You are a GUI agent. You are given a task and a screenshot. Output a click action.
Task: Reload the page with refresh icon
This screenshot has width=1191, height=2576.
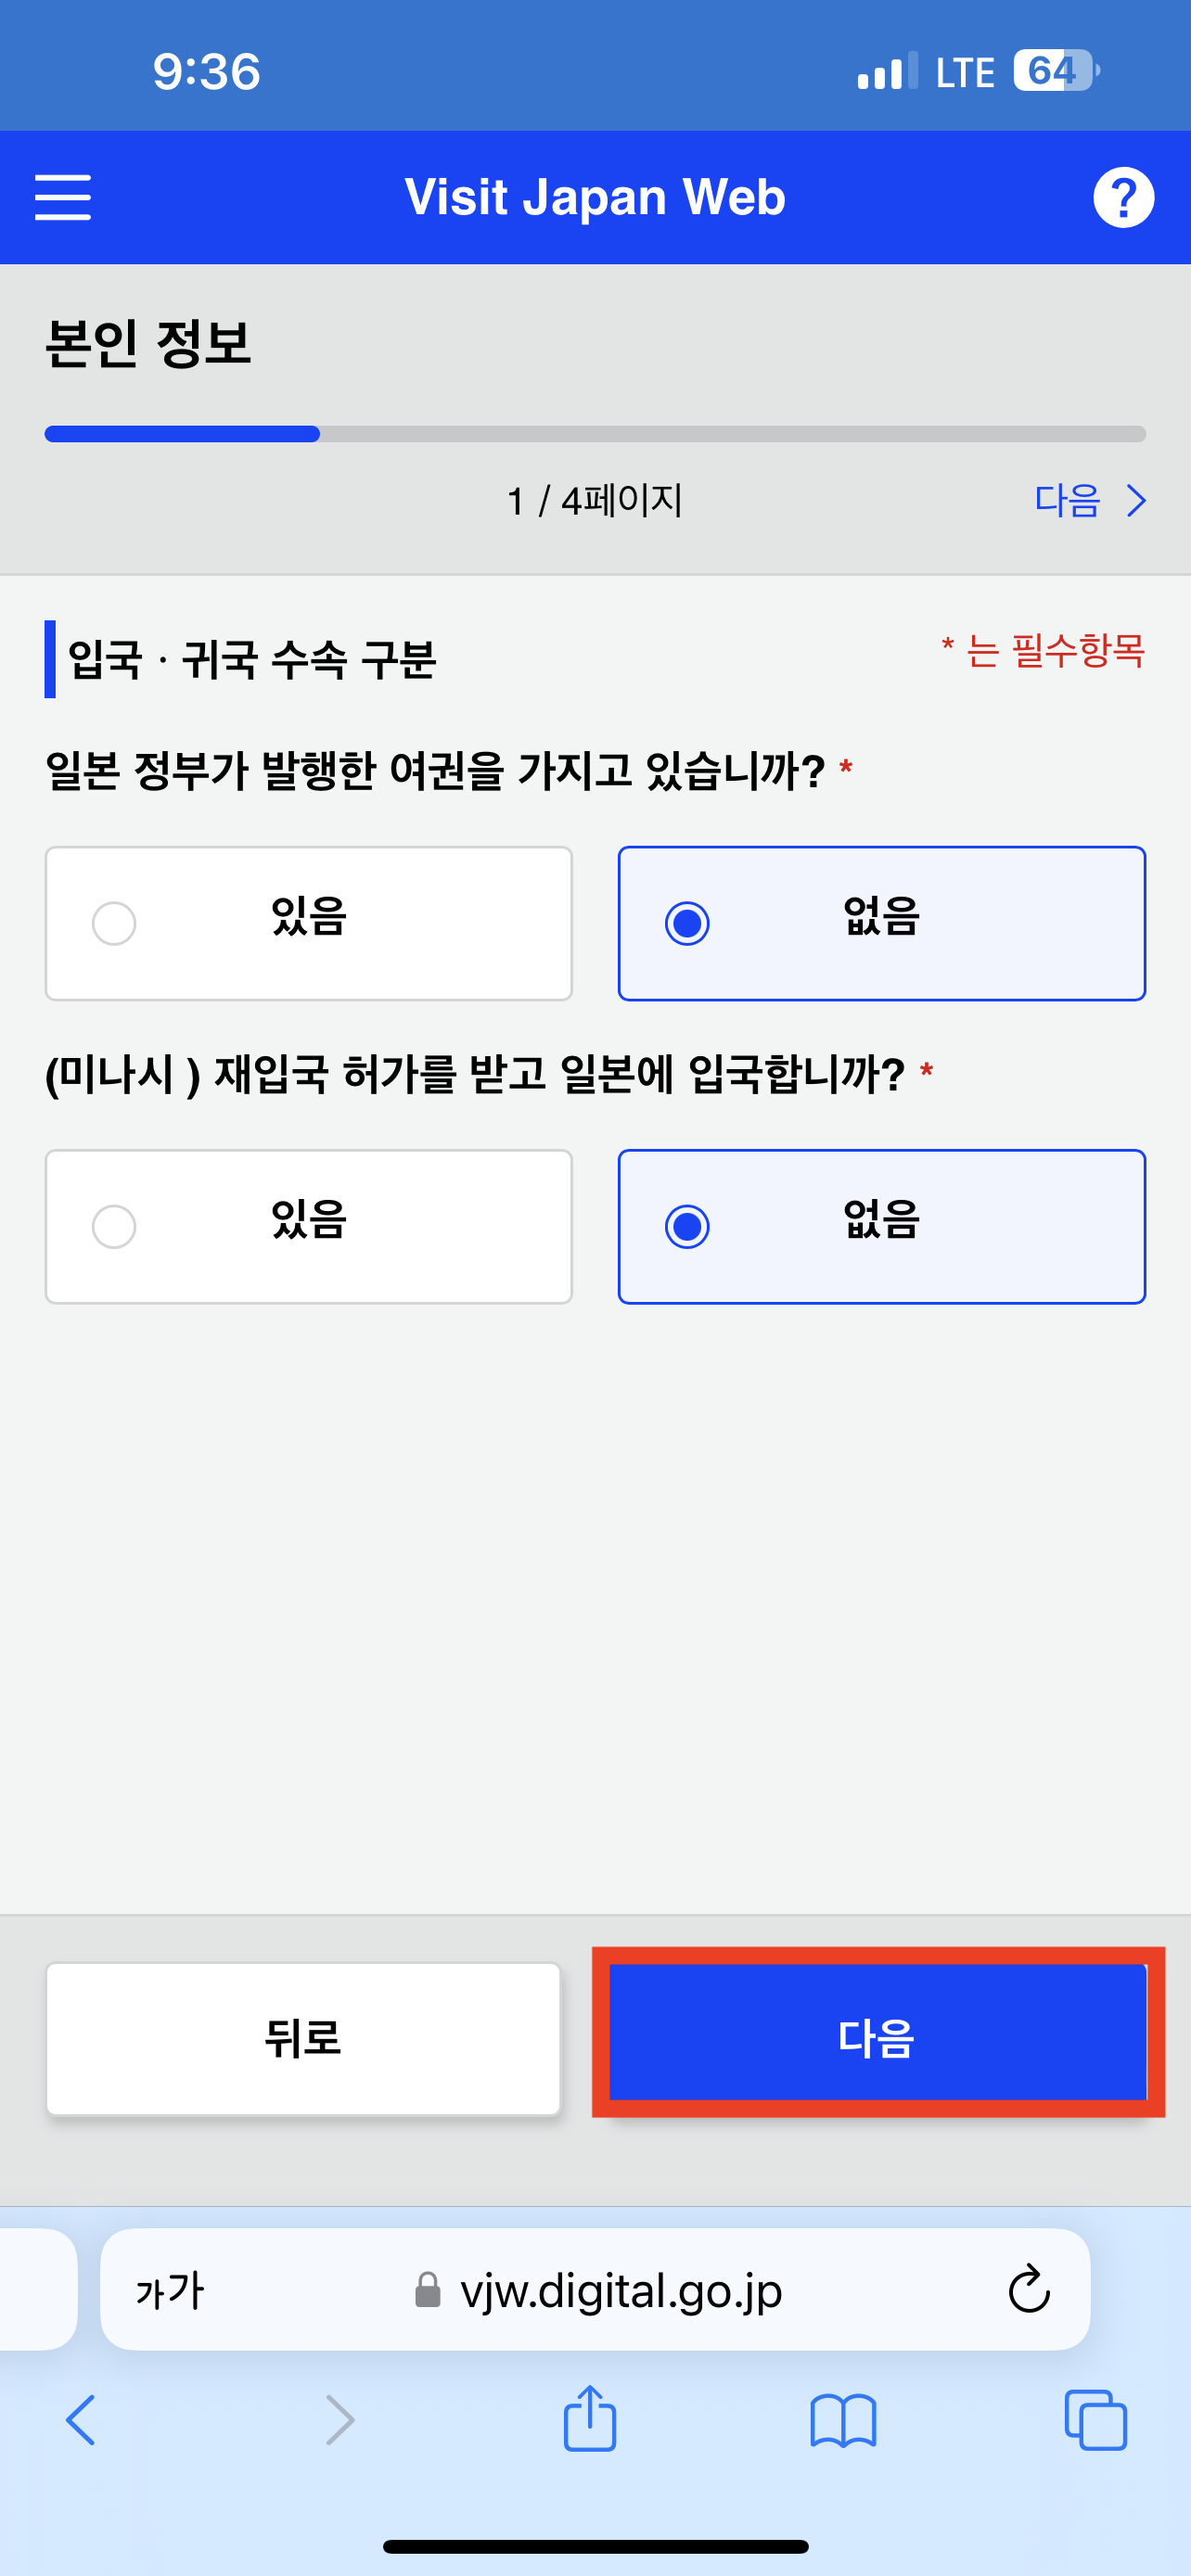(x=1029, y=2289)
